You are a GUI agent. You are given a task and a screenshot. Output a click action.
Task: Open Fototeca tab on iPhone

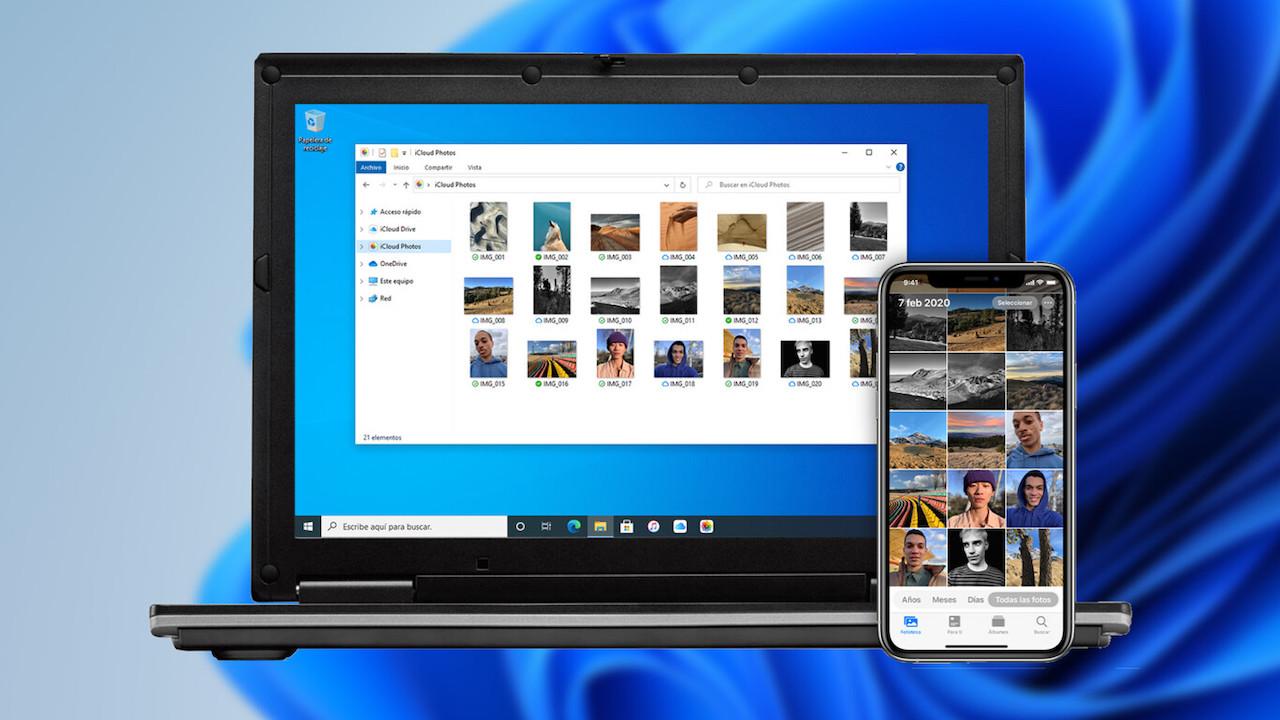[x=910, y=625]
